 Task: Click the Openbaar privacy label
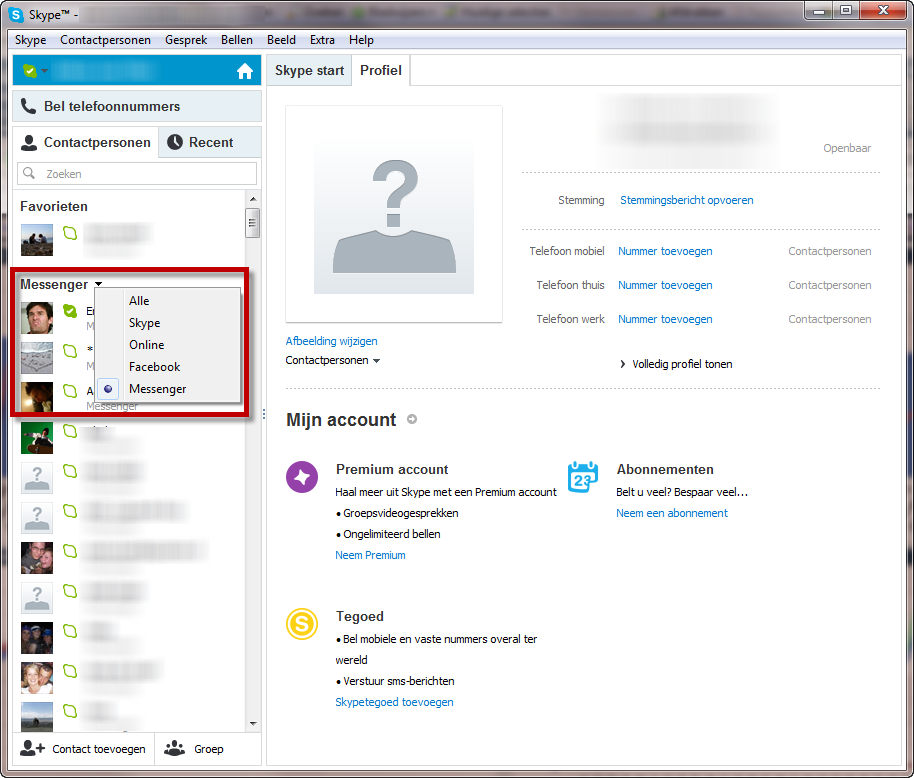tap(847, 148)
